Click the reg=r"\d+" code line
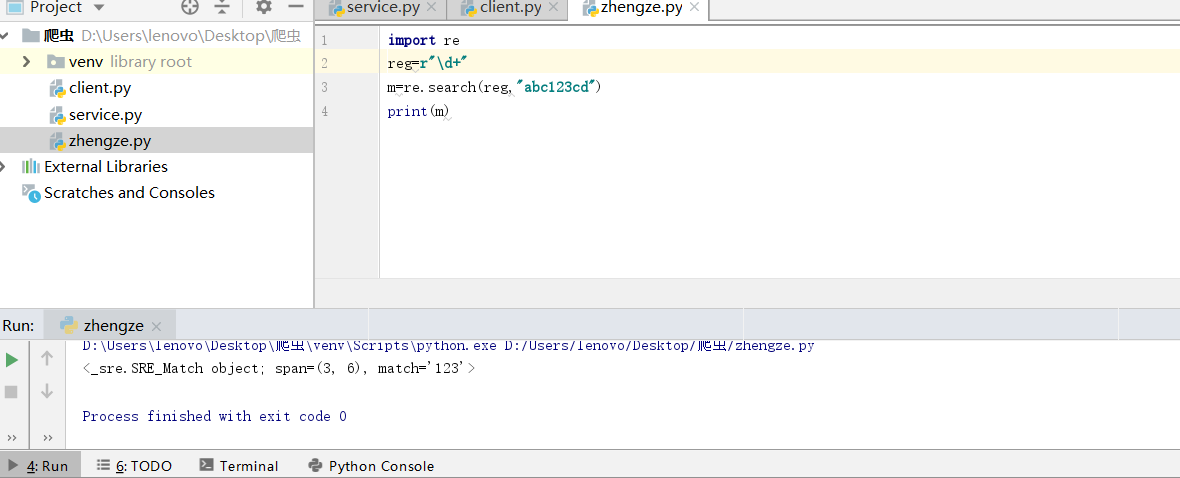The image size is (1180, 478). click(428, 64)
